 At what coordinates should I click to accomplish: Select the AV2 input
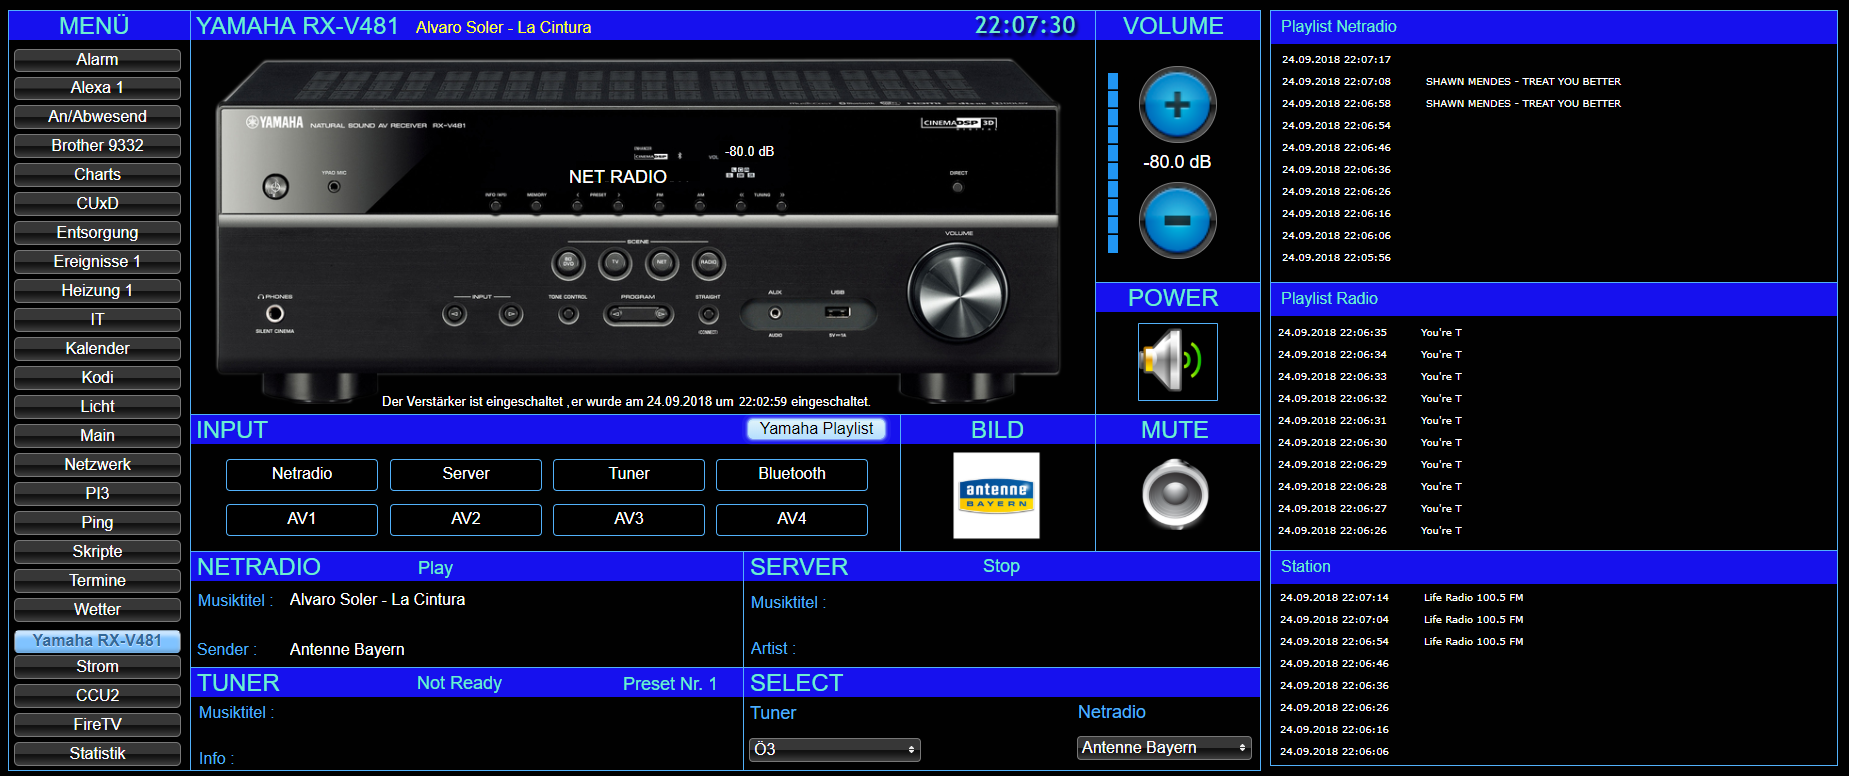[466, 519]
